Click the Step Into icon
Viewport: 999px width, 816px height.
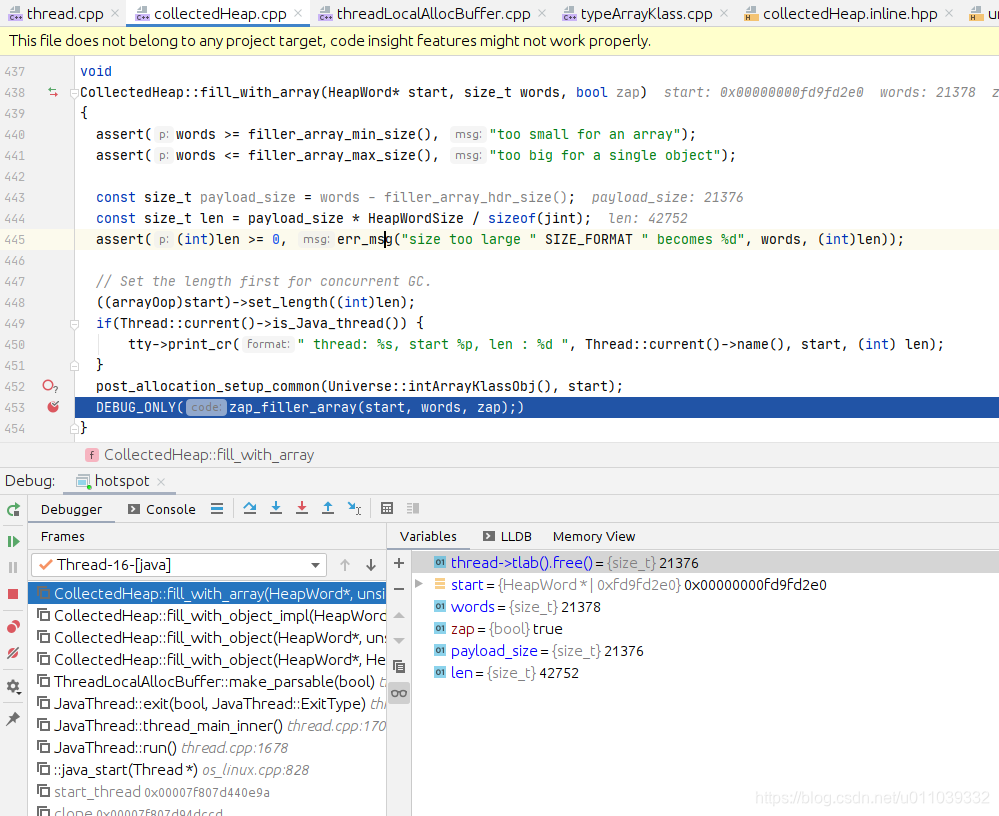coord(276,508)
